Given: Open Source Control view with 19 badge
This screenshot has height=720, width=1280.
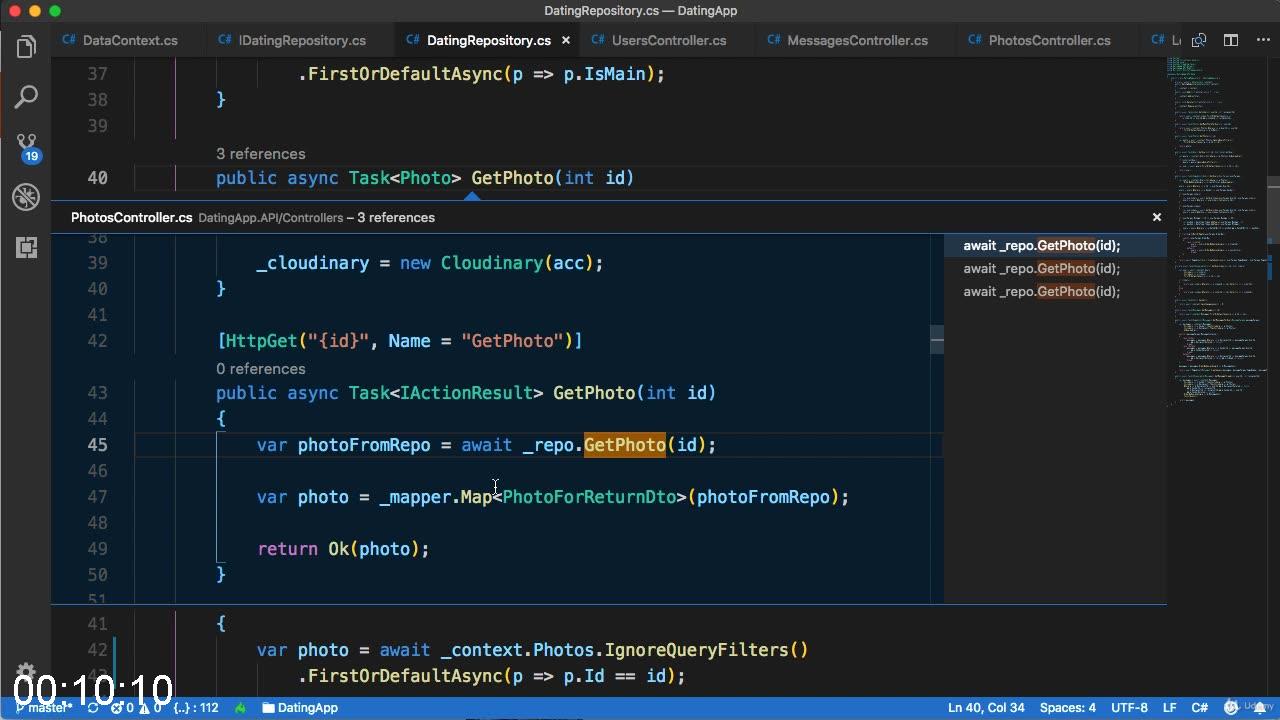Looking at the screenshot, I should pos(26,148).
